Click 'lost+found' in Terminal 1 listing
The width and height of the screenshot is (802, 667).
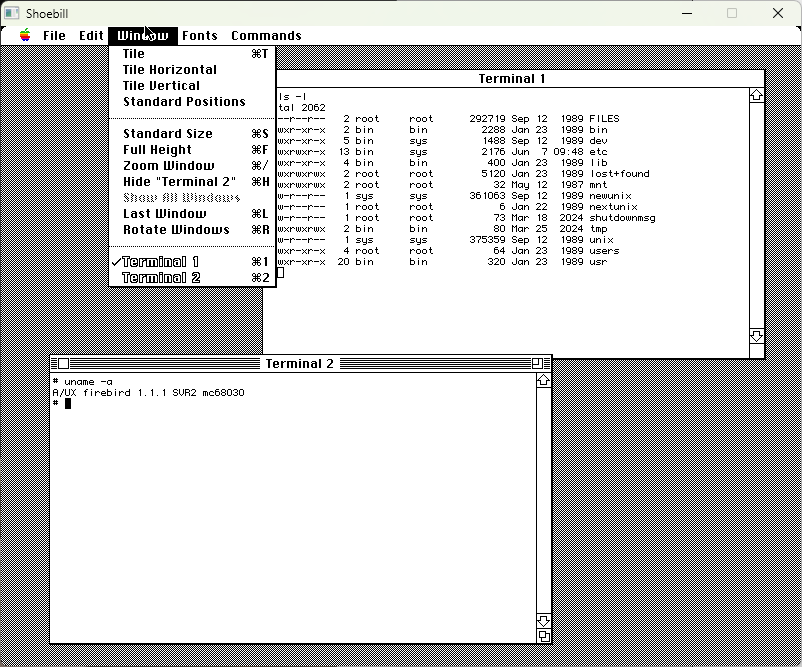(x=619, y=174)
